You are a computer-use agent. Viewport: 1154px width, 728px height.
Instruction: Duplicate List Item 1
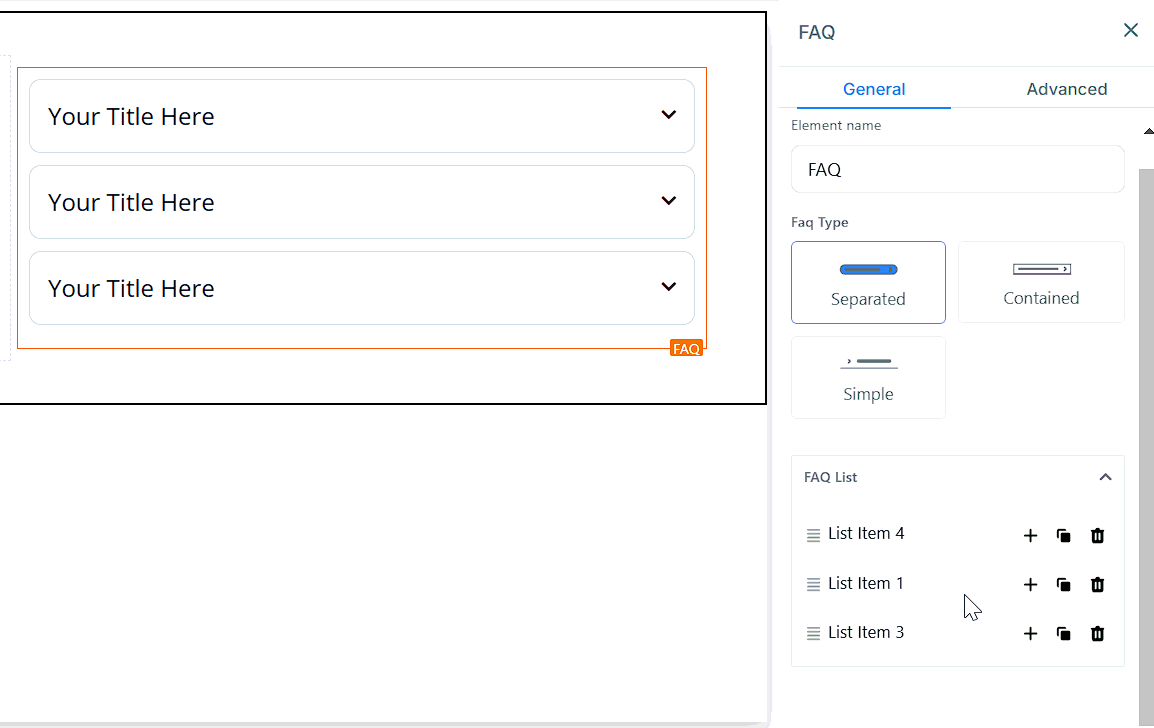[1064, 585]
